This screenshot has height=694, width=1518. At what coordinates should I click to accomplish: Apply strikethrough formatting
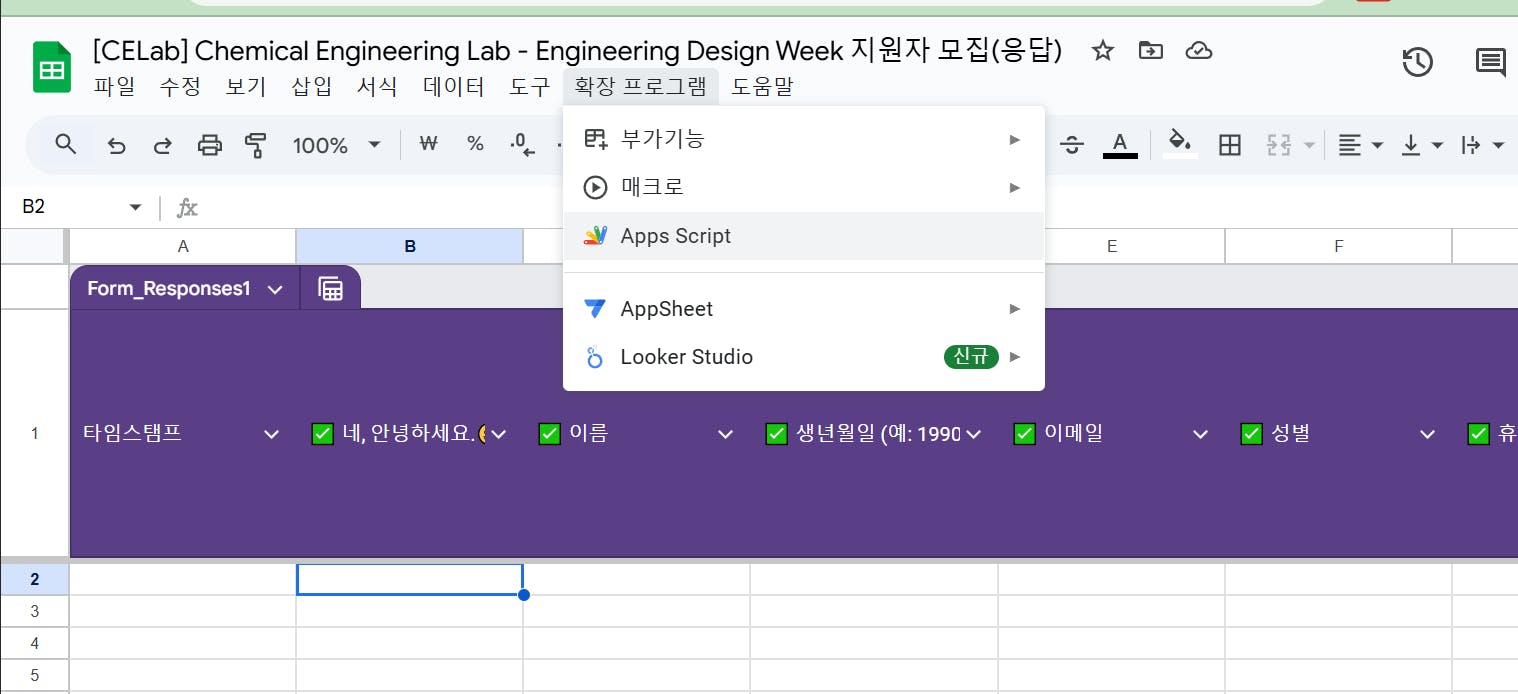coord(1072,145)
